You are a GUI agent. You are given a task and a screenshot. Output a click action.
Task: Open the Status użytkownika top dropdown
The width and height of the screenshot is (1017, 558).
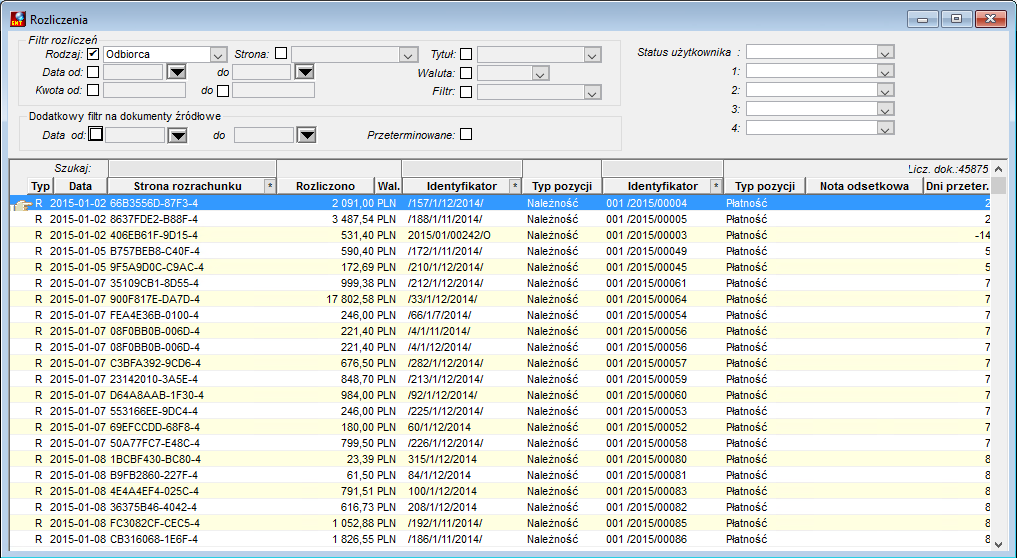point(885,53)
